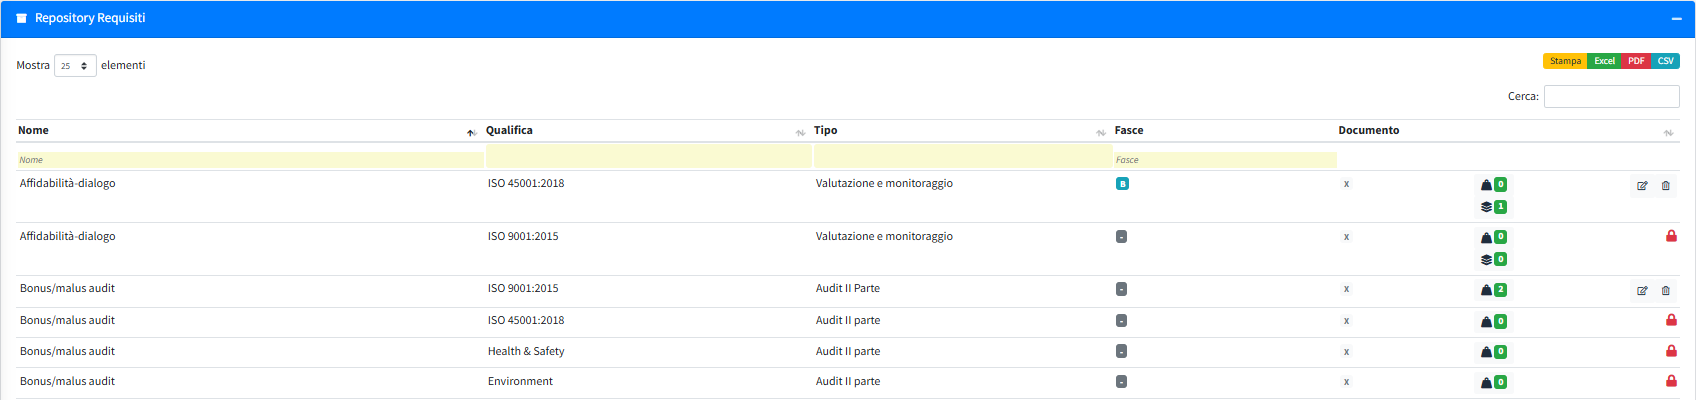Screen dimensions: 1696x400
Task: Collapse the Repository Requisiti panel
Action: 1677,19
